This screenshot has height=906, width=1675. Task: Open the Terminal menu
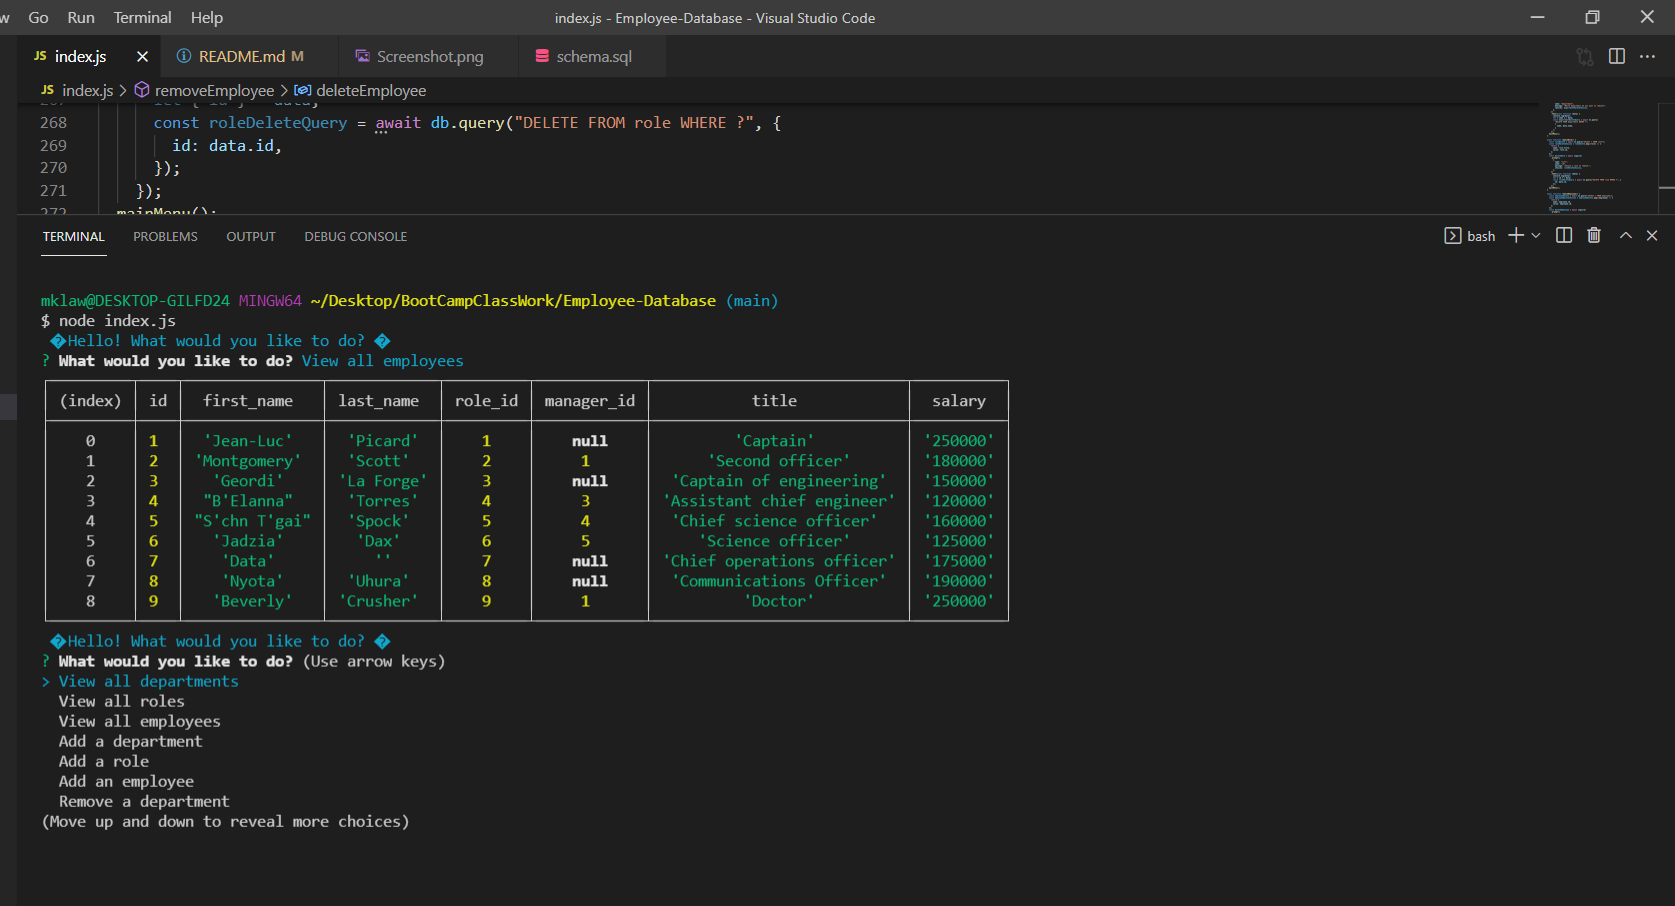[x=142, y=17]
